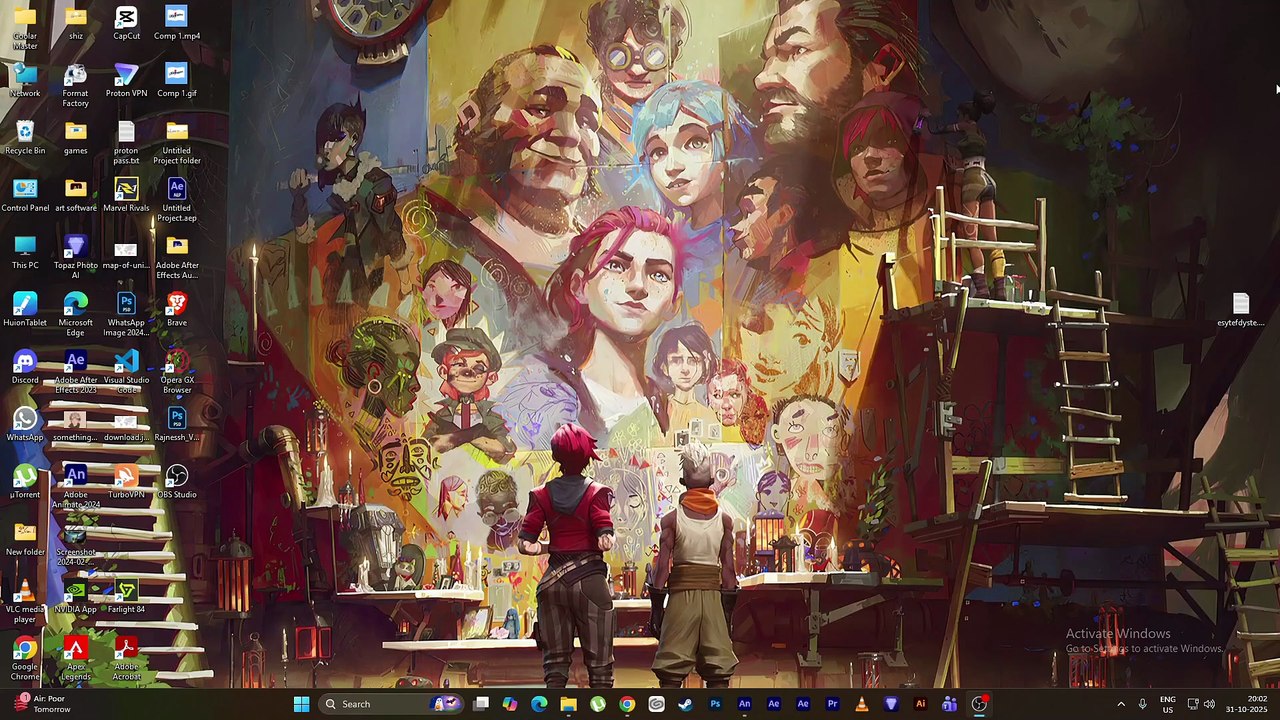Image resolution: width=1280 pixels, height=720 pixels.
Task: Open the CapCut desktop shortcut
Action: 126,23
